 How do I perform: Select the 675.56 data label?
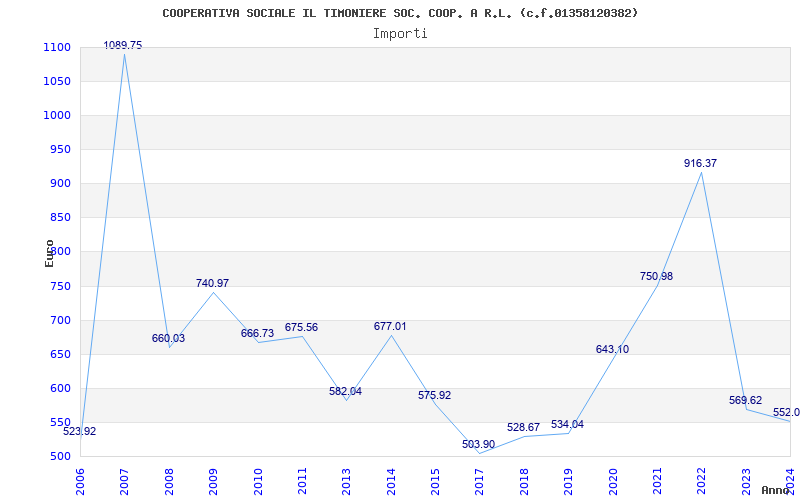click(x=302, y=328)
